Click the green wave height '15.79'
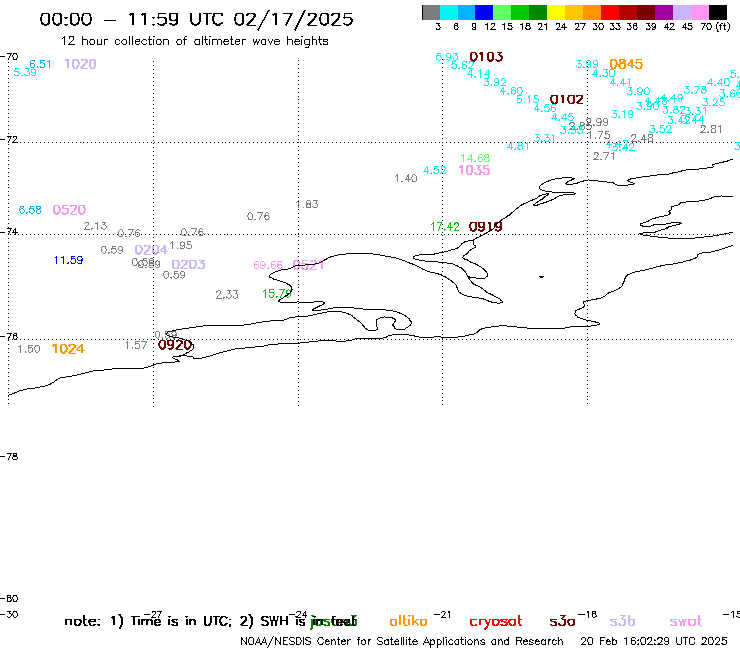 click(x=277, y=294)
